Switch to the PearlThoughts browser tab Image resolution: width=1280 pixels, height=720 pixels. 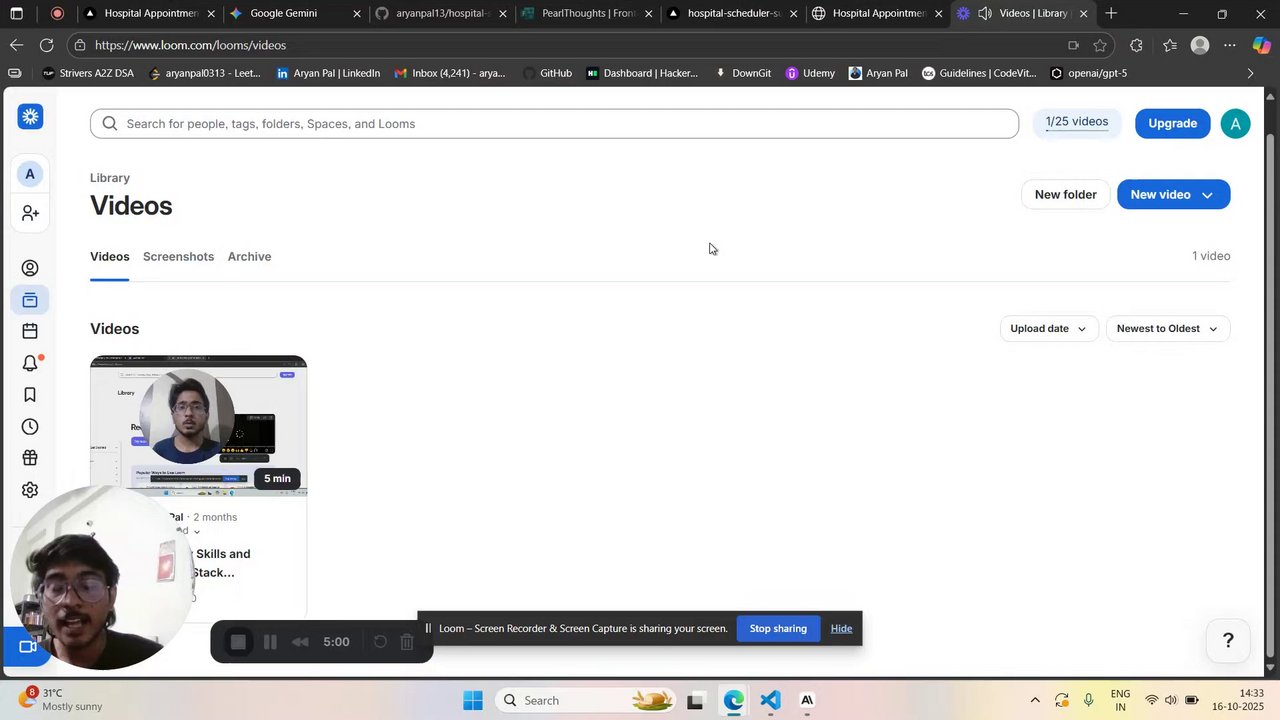pos(588,14)
